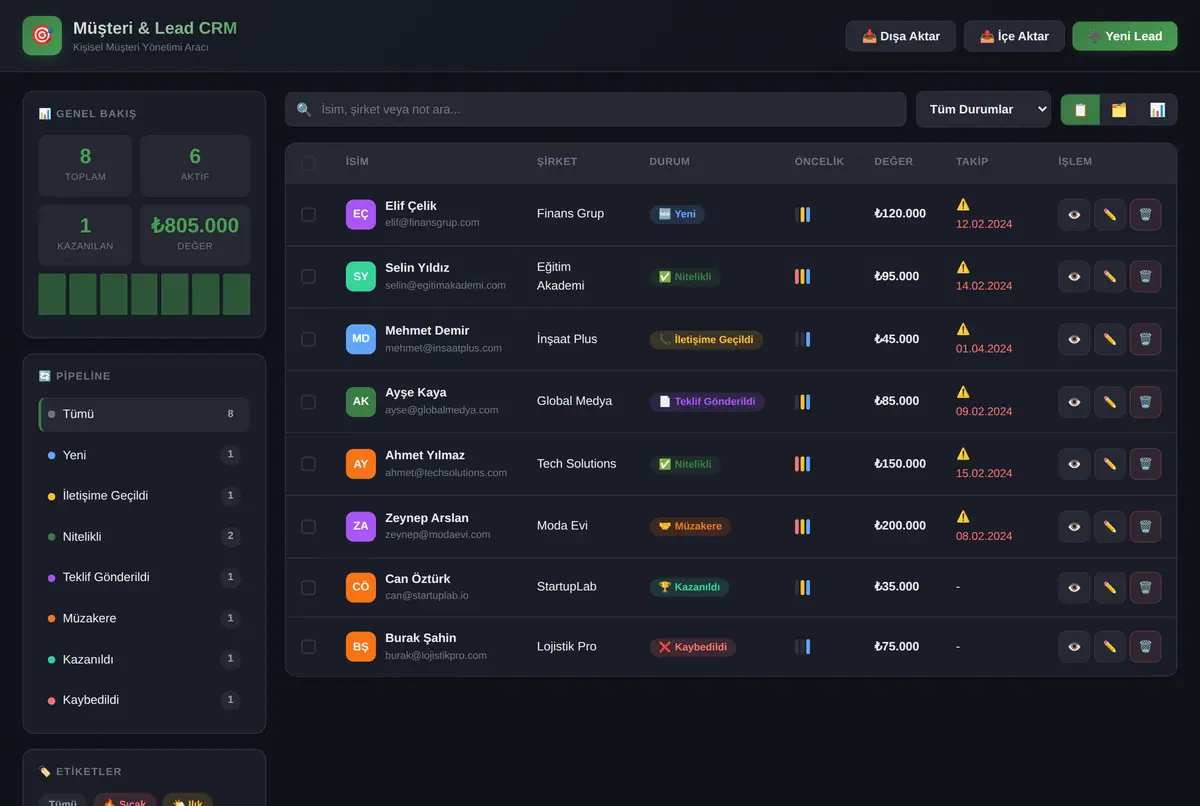The image size is (1200, 806).
Task: Click the İçe Aktar button
Action: point(1014,36)
